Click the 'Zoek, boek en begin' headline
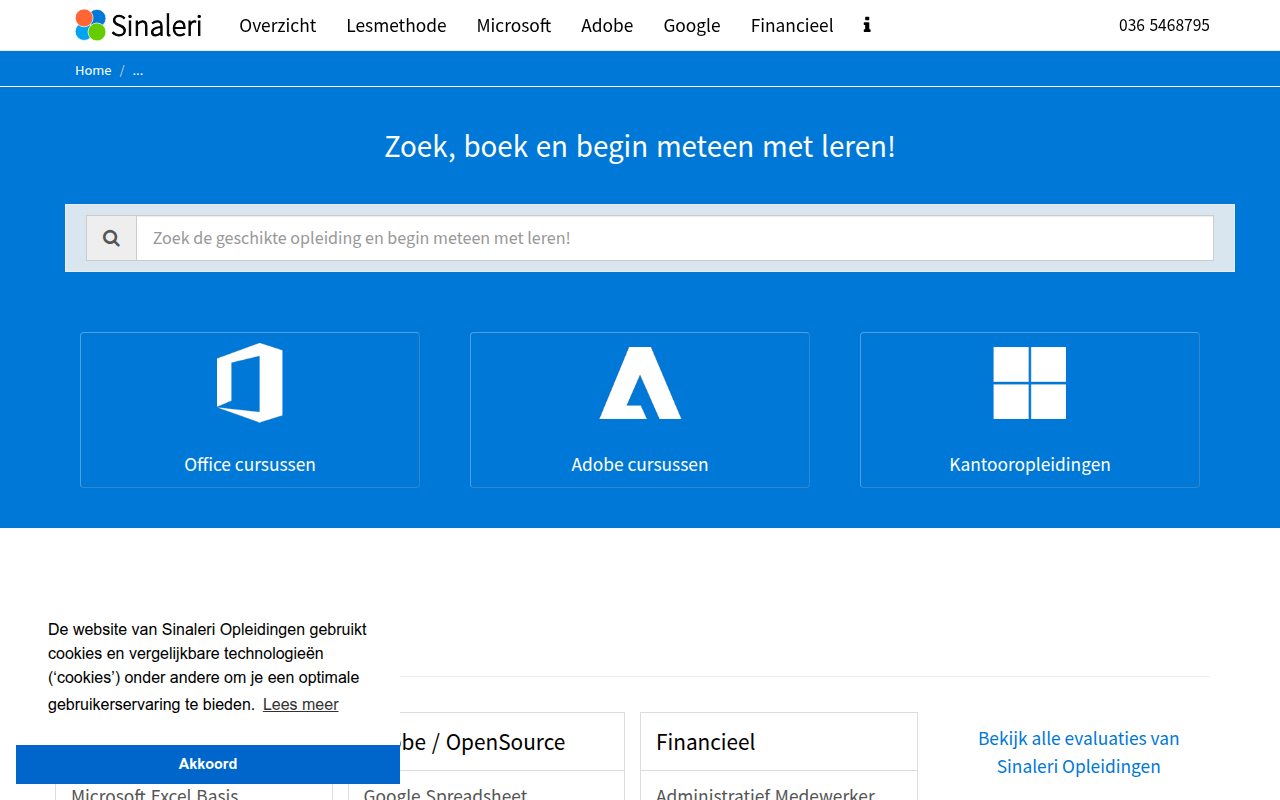The height and width of the screenshot is (800, 1280). (640, 146)
